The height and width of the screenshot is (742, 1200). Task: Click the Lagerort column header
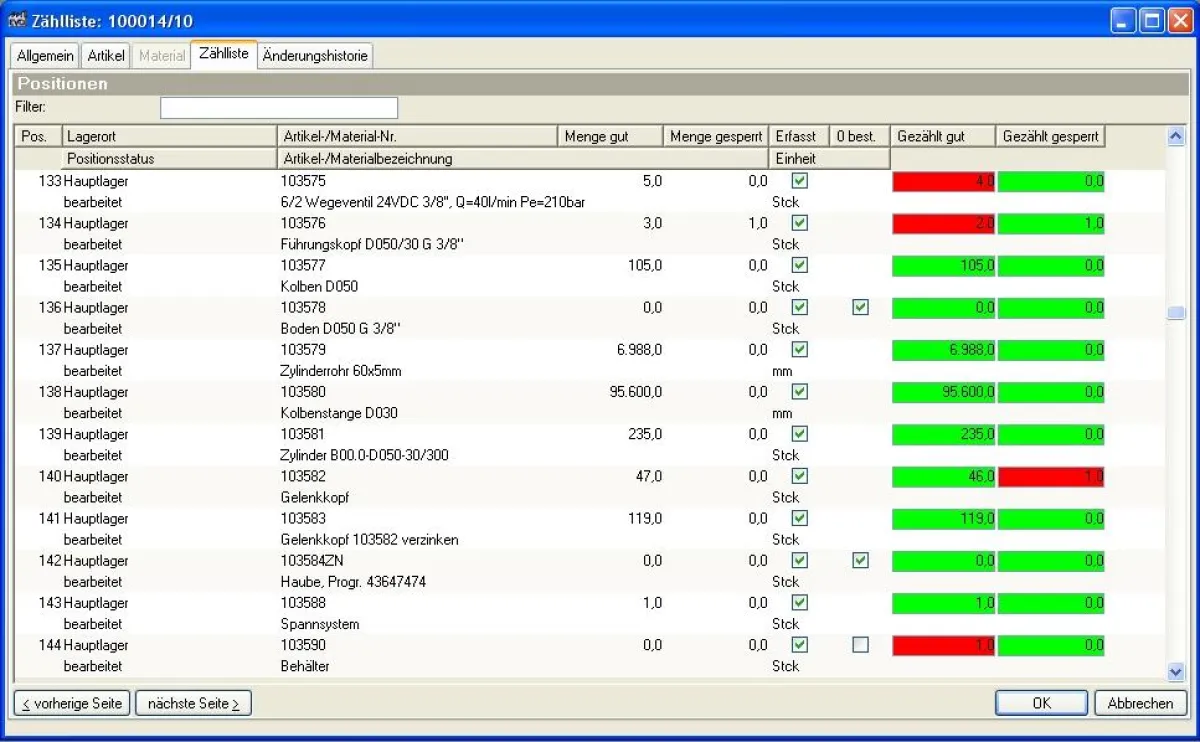169,136
